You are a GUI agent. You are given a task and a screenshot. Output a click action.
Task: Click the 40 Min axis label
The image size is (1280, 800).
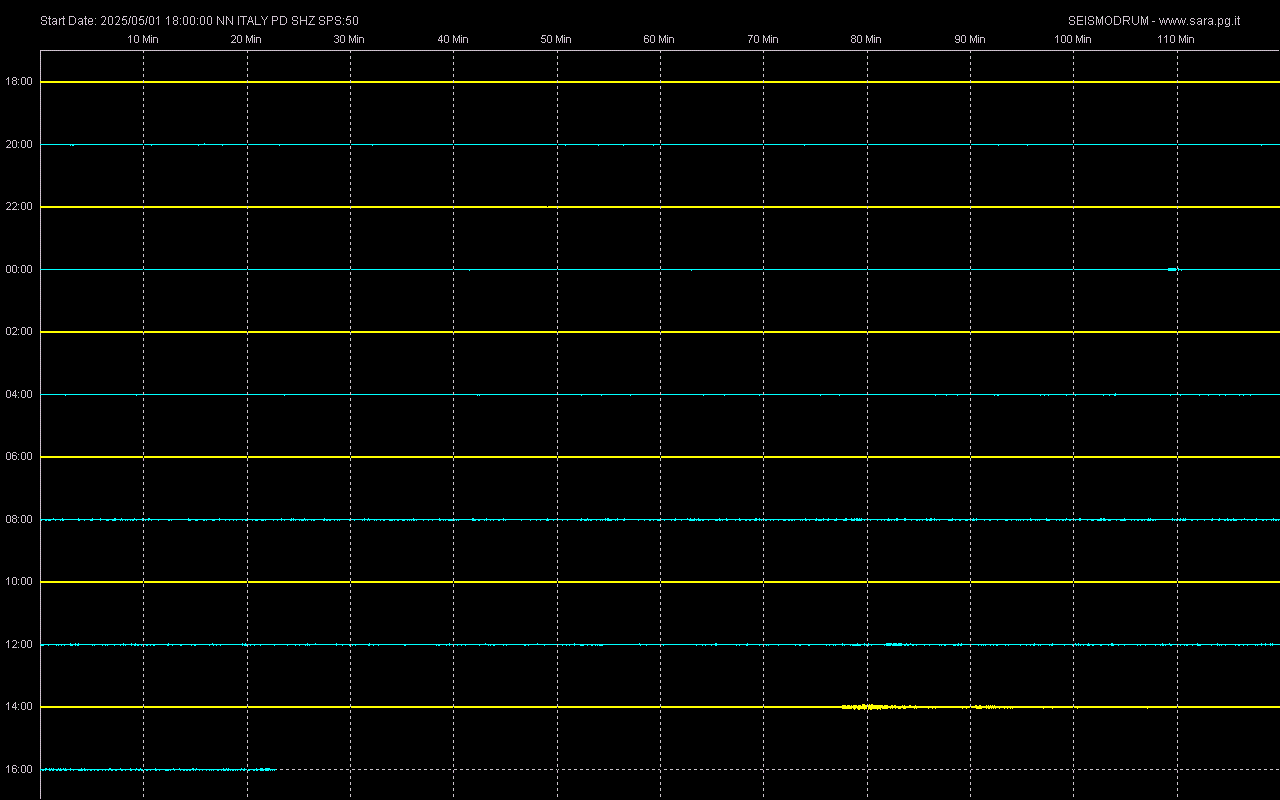(x=453, y=39)
